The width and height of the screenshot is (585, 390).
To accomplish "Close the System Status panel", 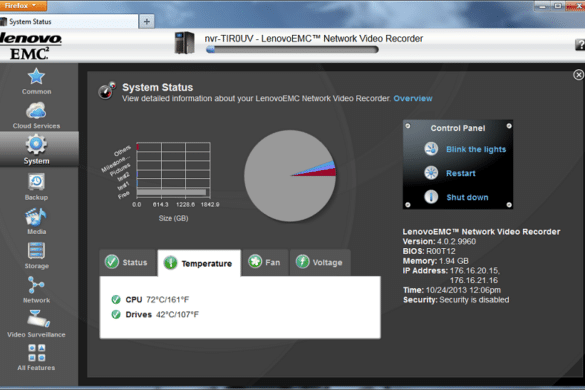I will pyautogui.click(x=578, y=75).
